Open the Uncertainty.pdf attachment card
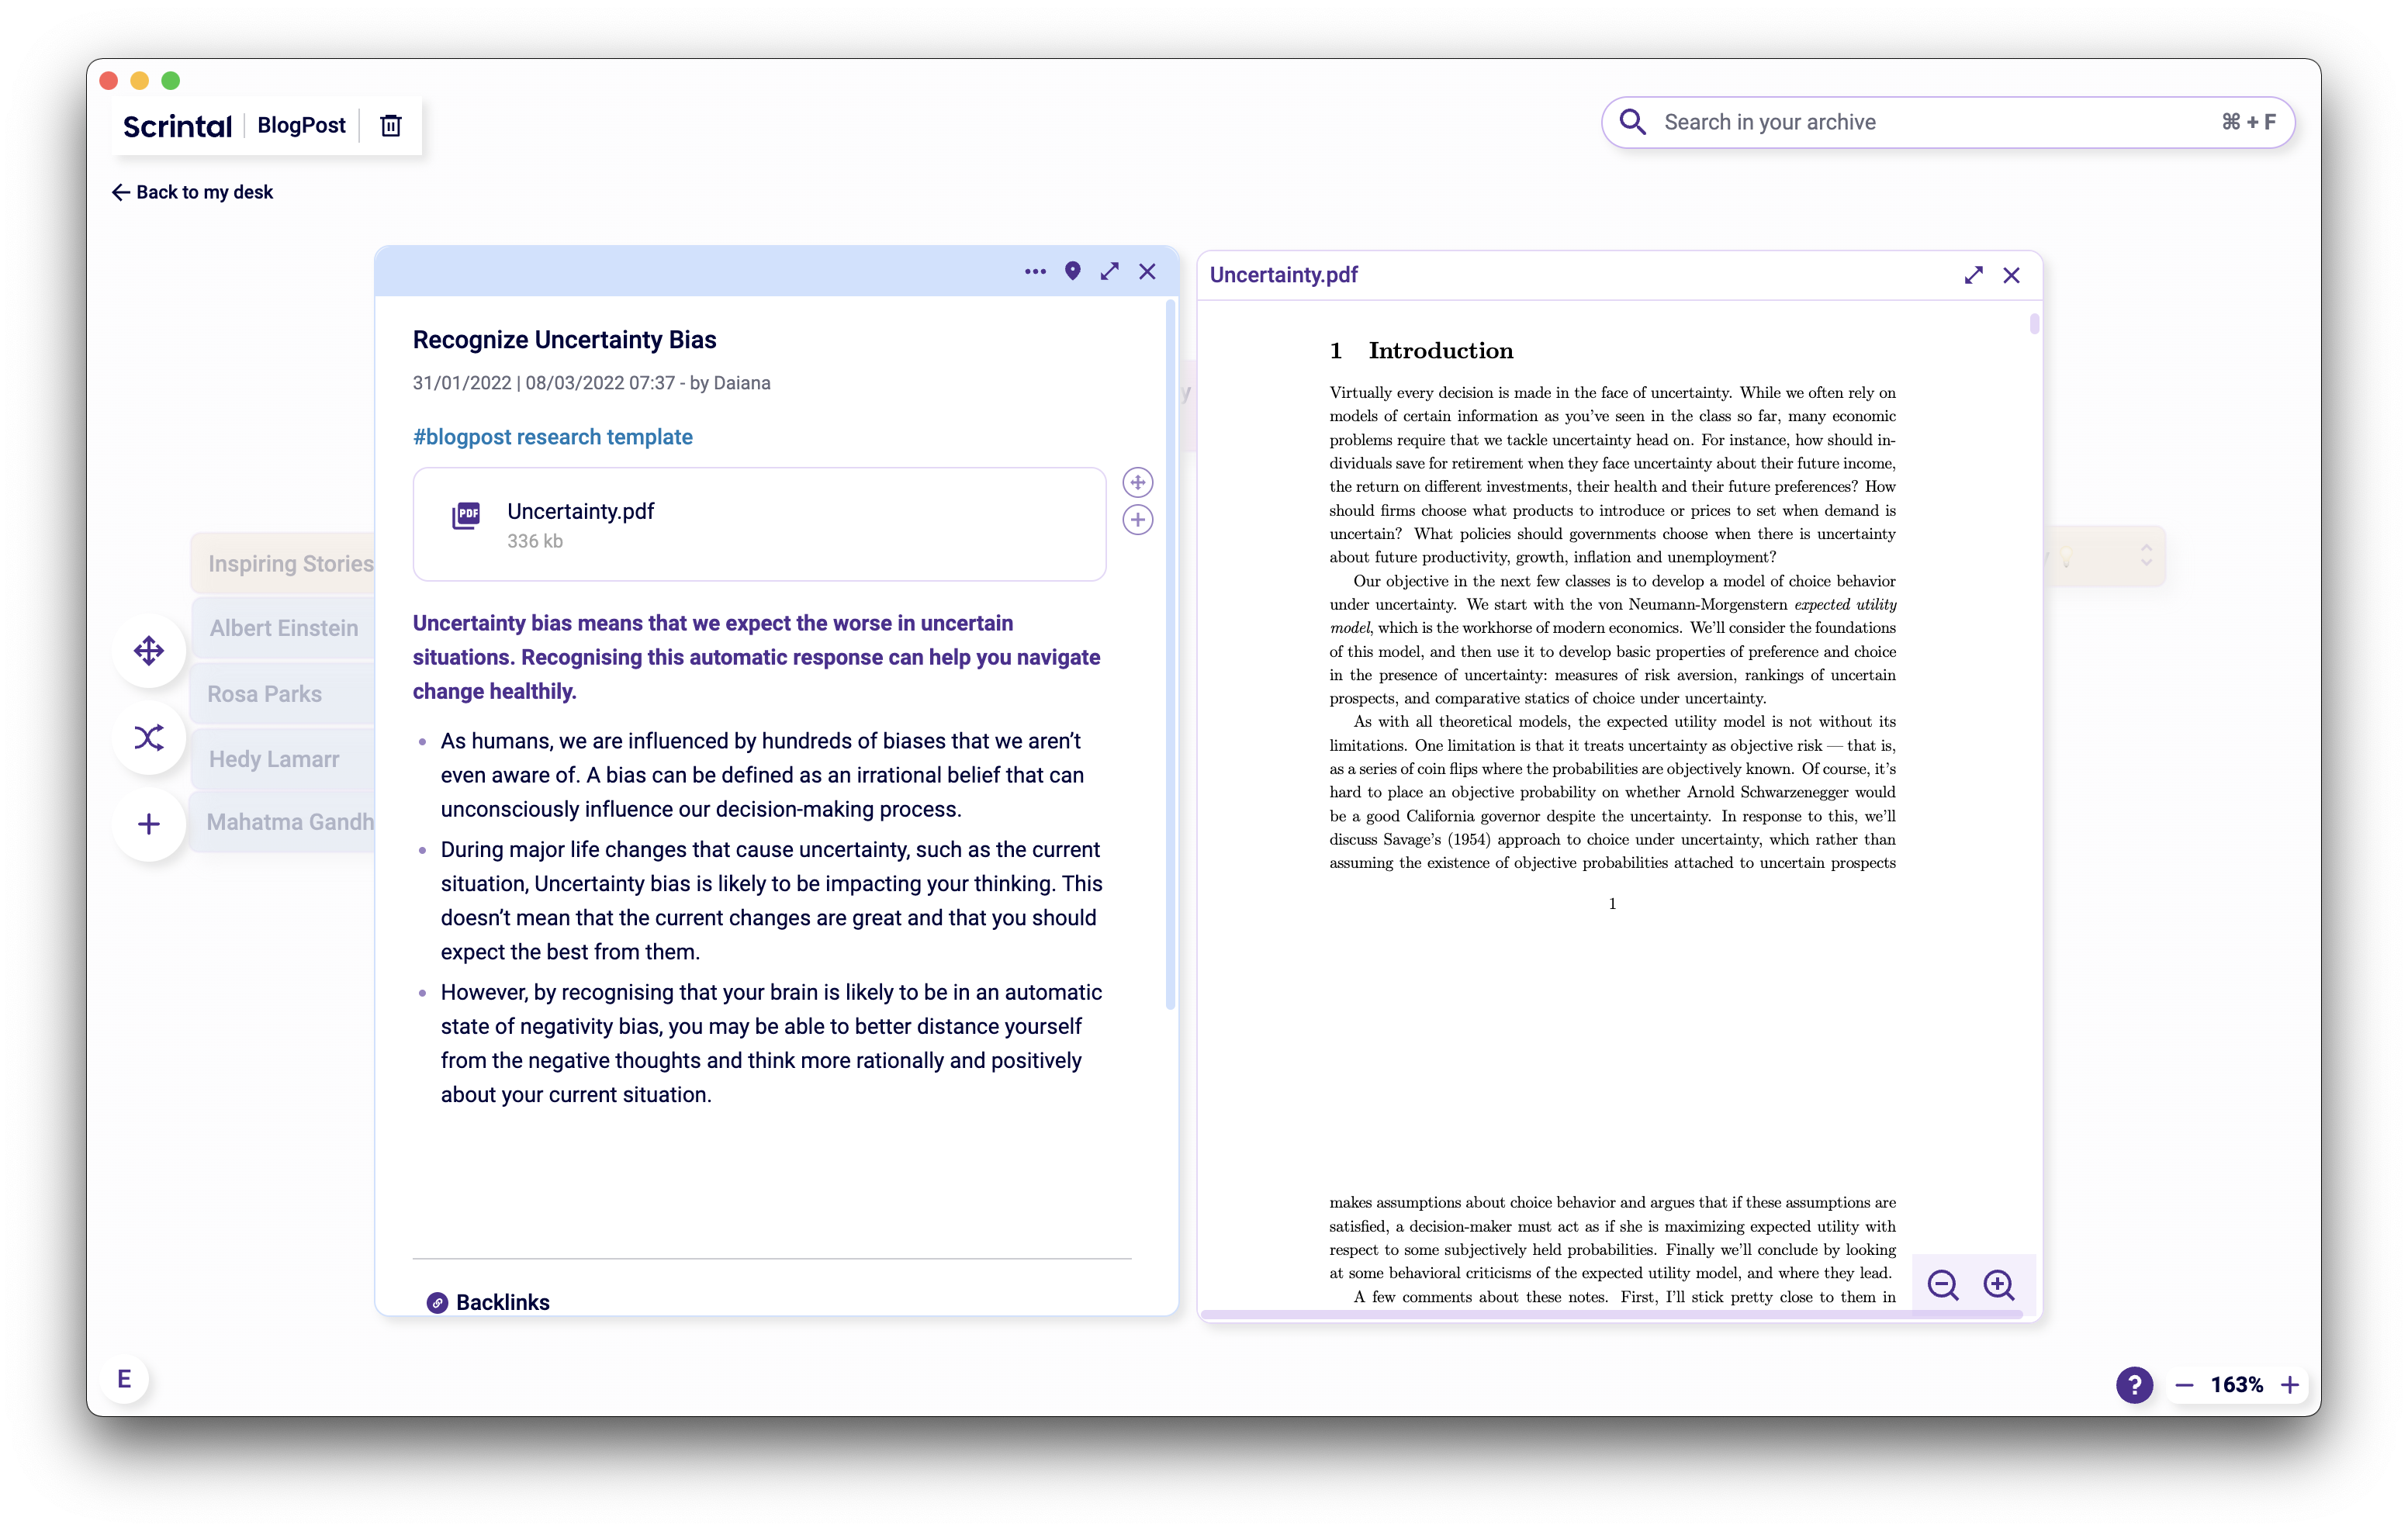 [758, 525]
